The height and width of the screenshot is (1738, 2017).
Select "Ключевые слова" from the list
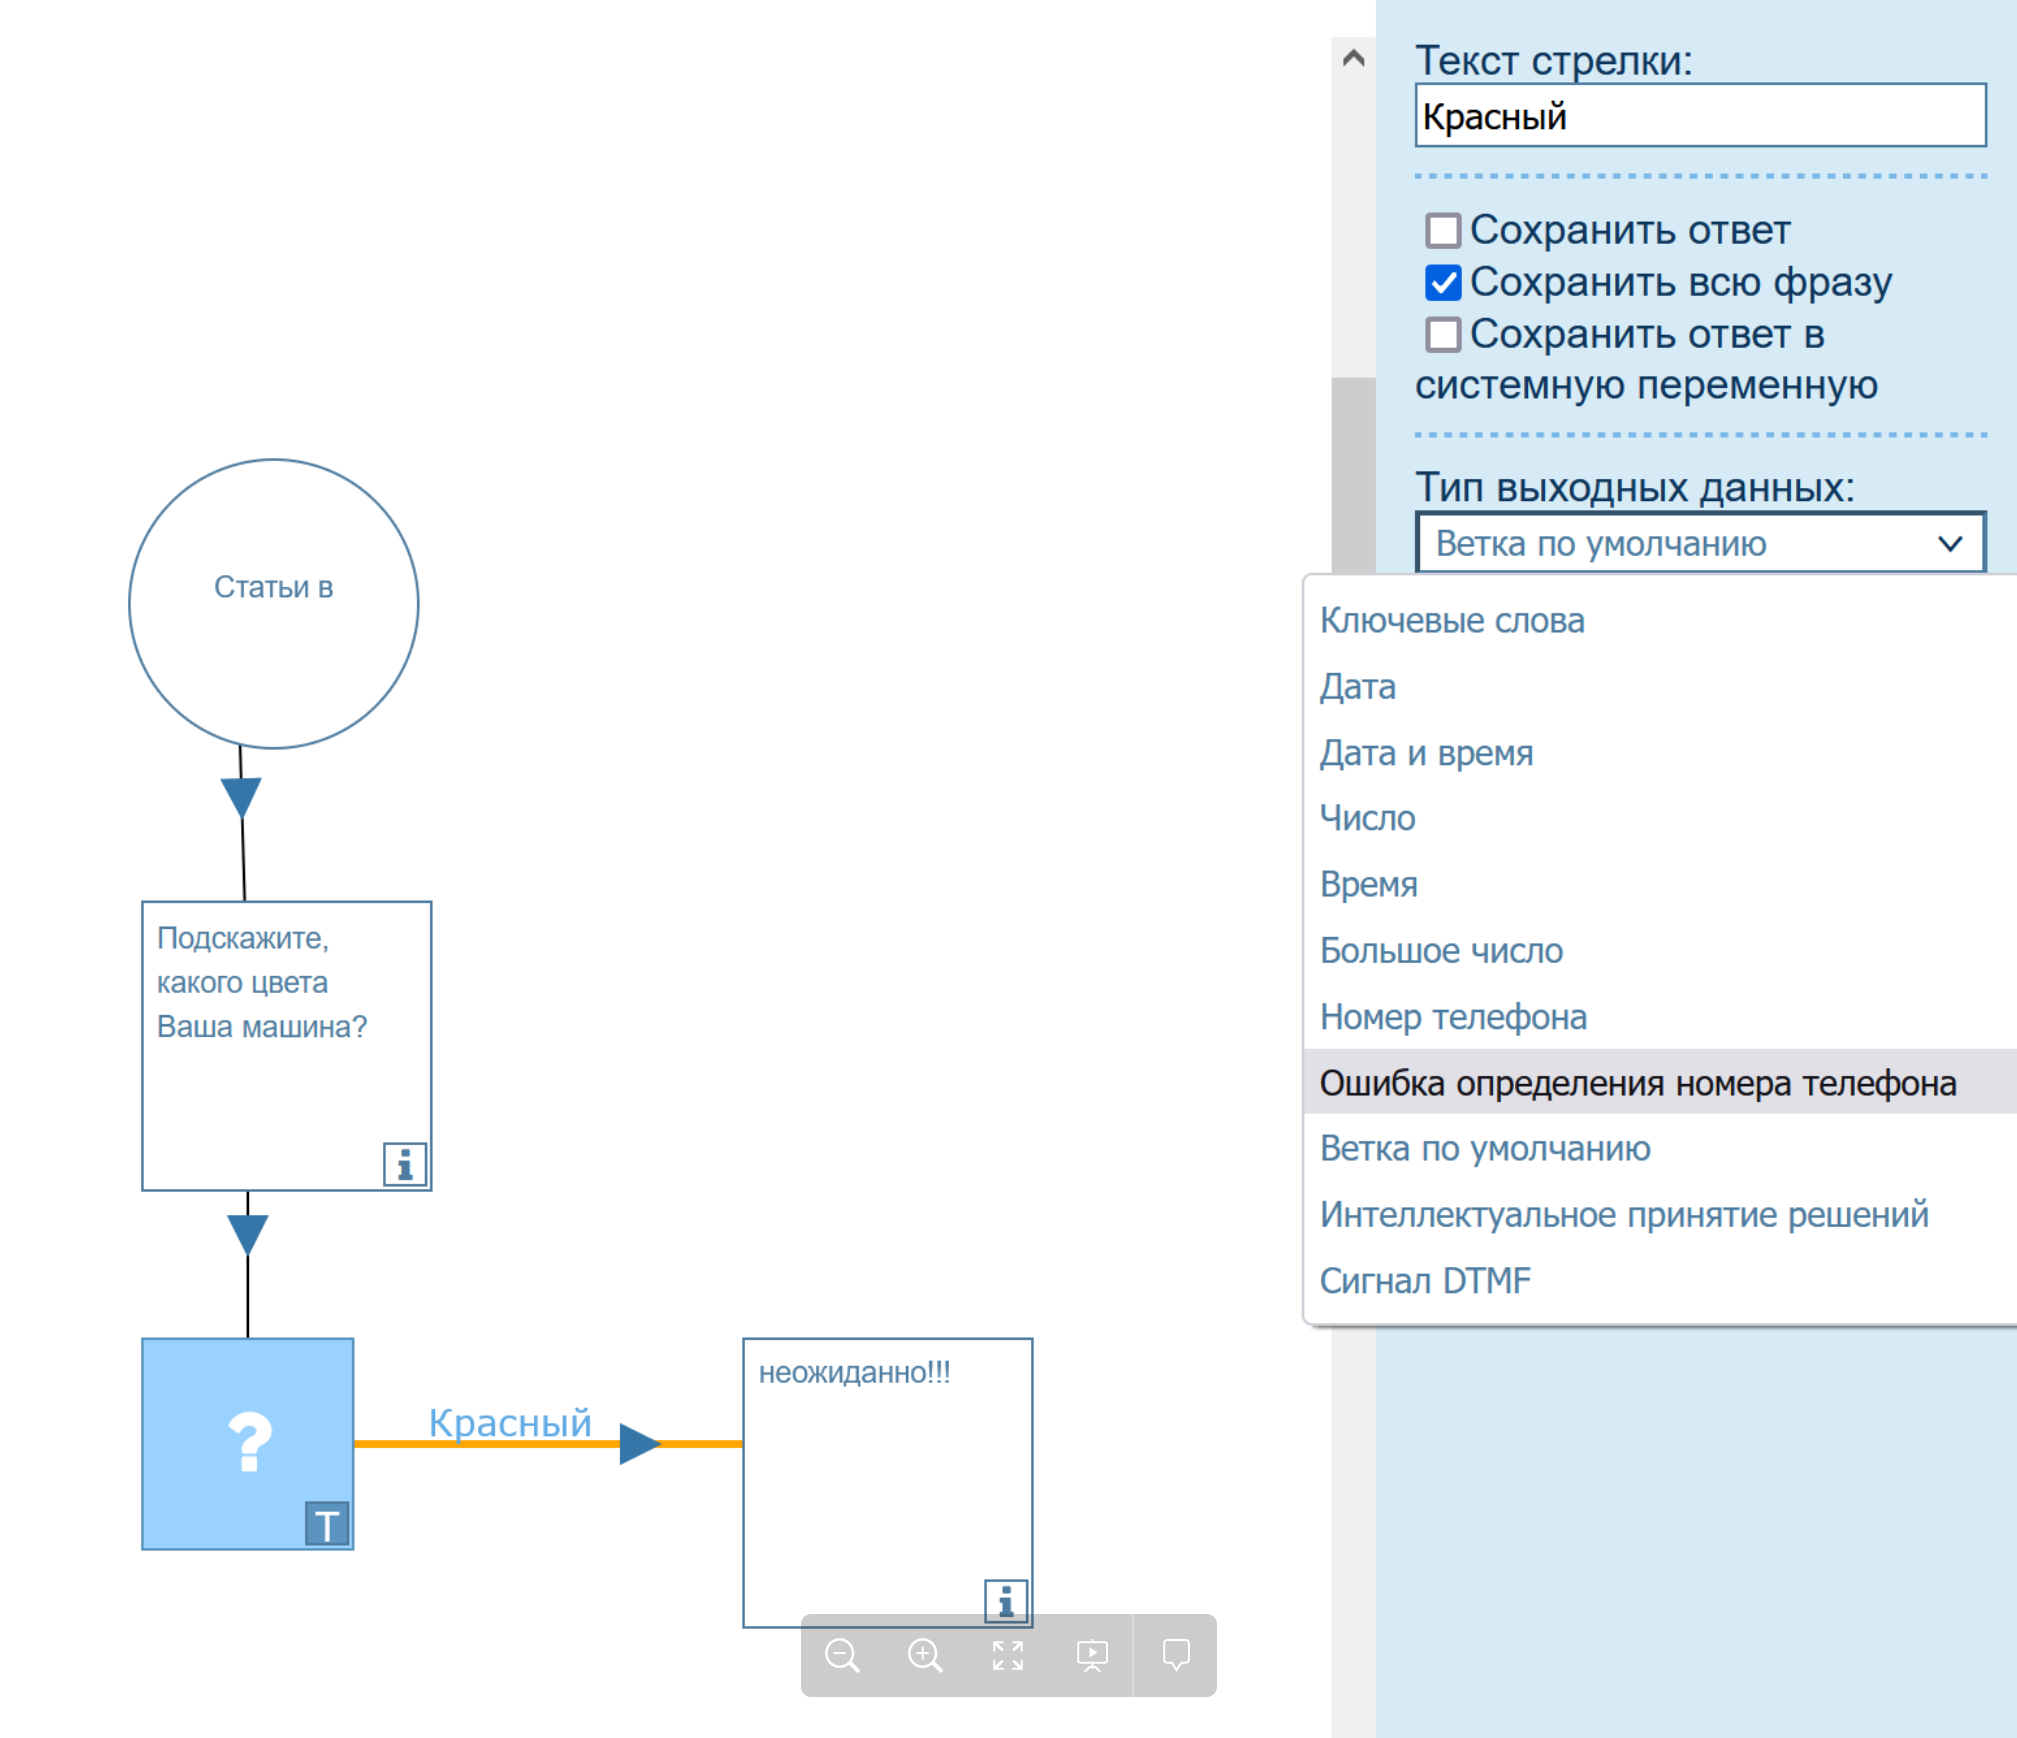[1451, 620]
